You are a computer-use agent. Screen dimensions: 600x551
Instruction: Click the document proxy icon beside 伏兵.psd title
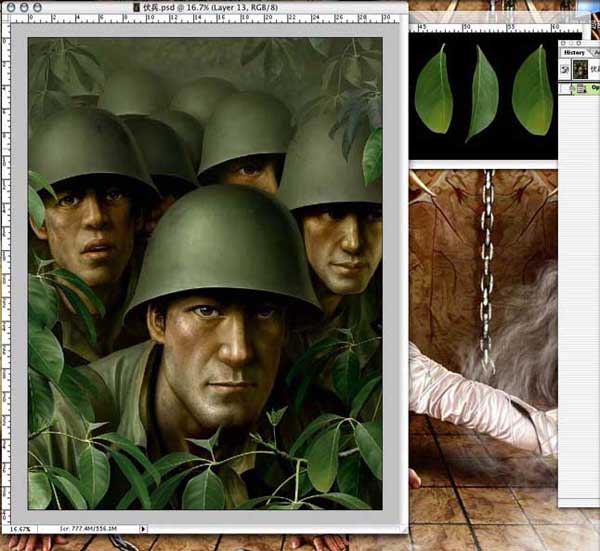tap(136, 7)
